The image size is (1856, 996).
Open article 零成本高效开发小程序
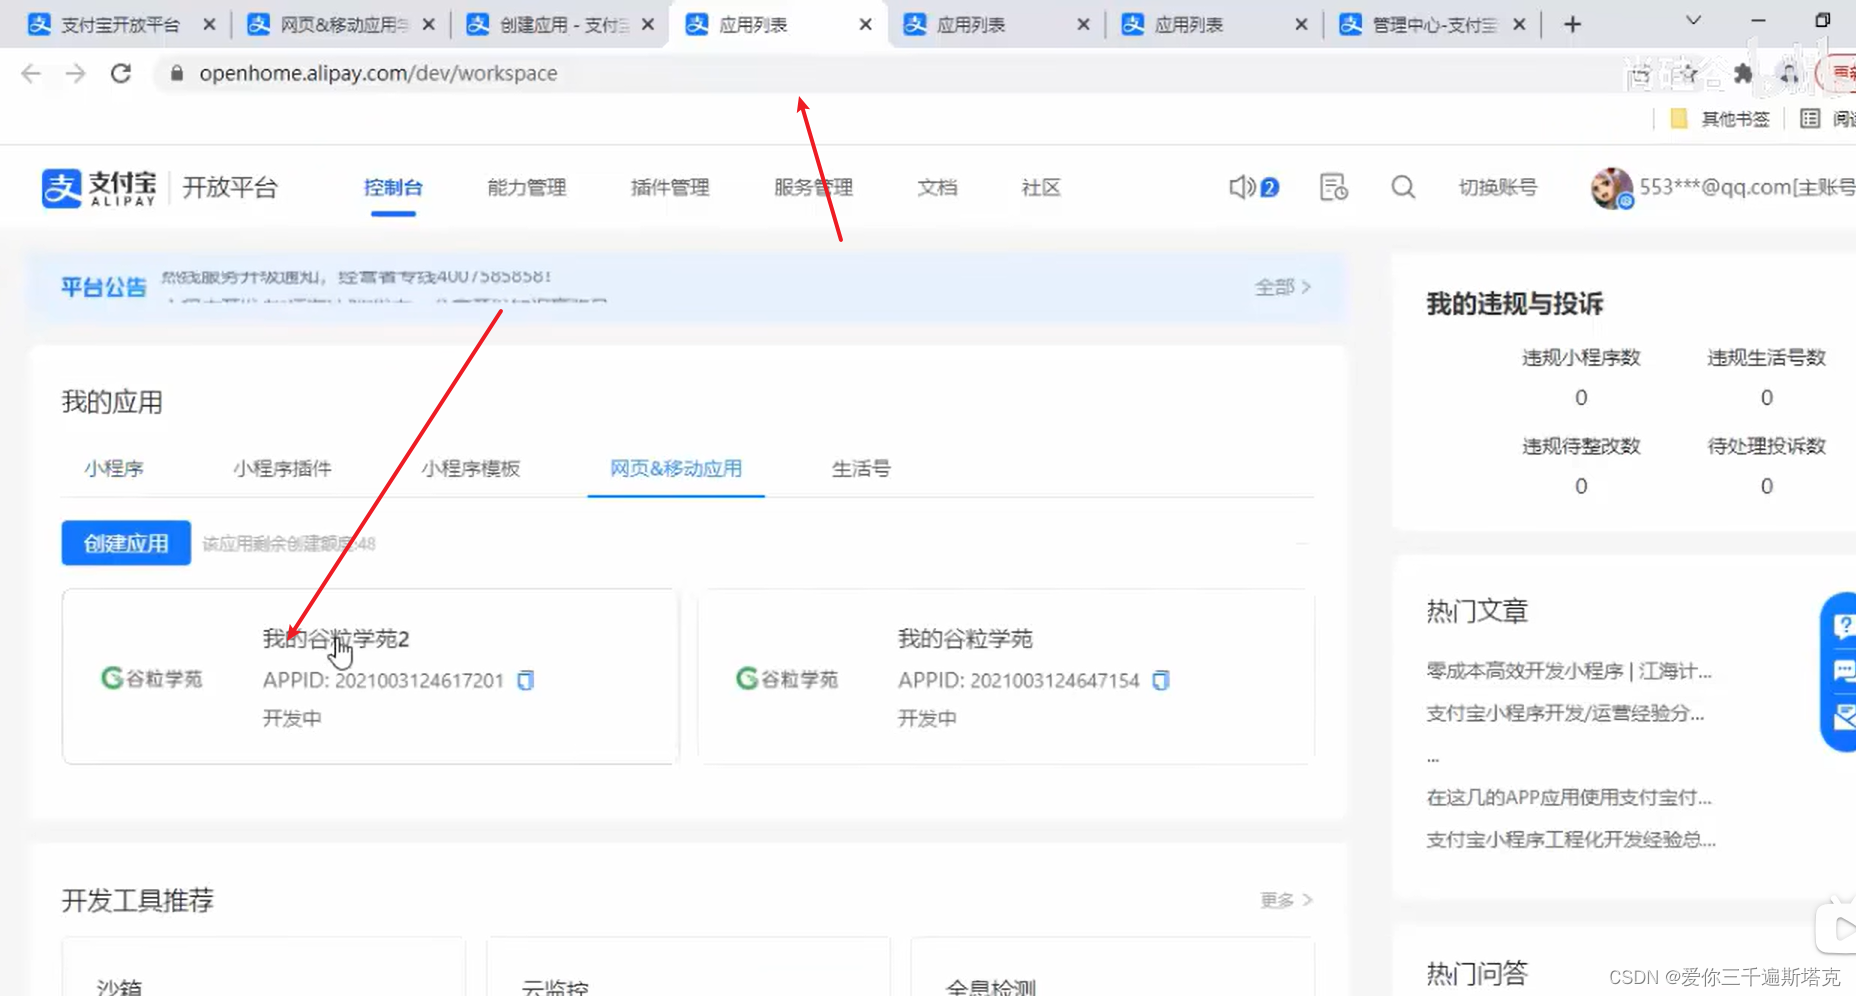point(1569,671)
